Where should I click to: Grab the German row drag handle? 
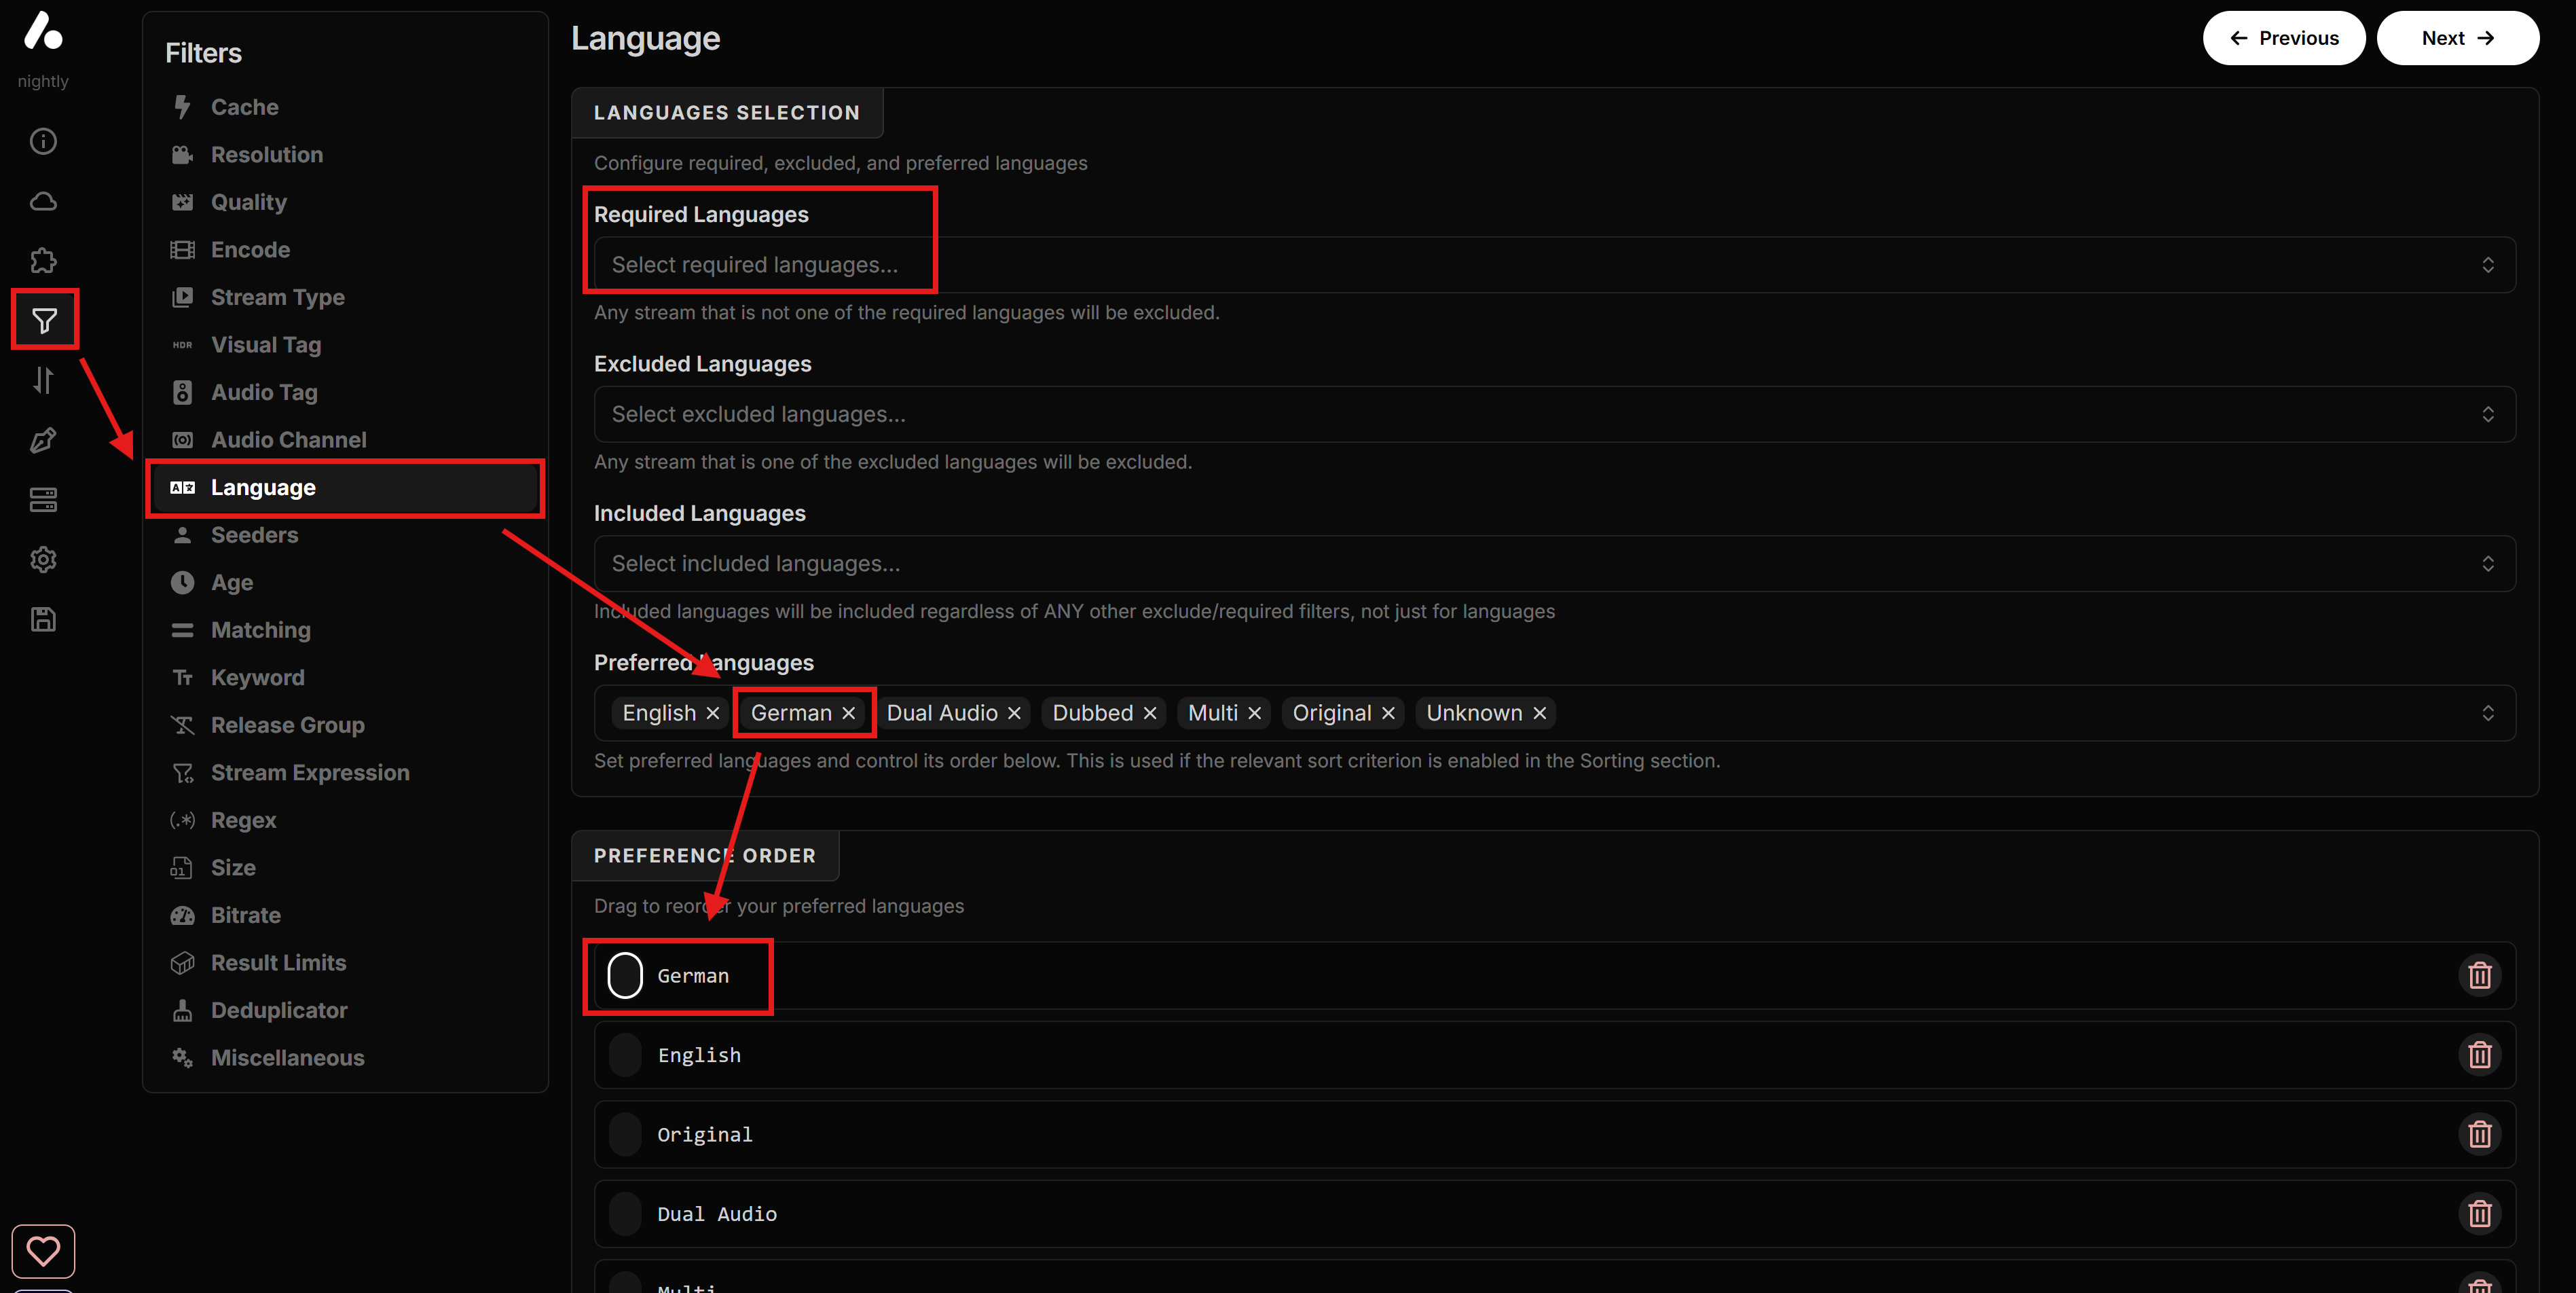point(625,975)
